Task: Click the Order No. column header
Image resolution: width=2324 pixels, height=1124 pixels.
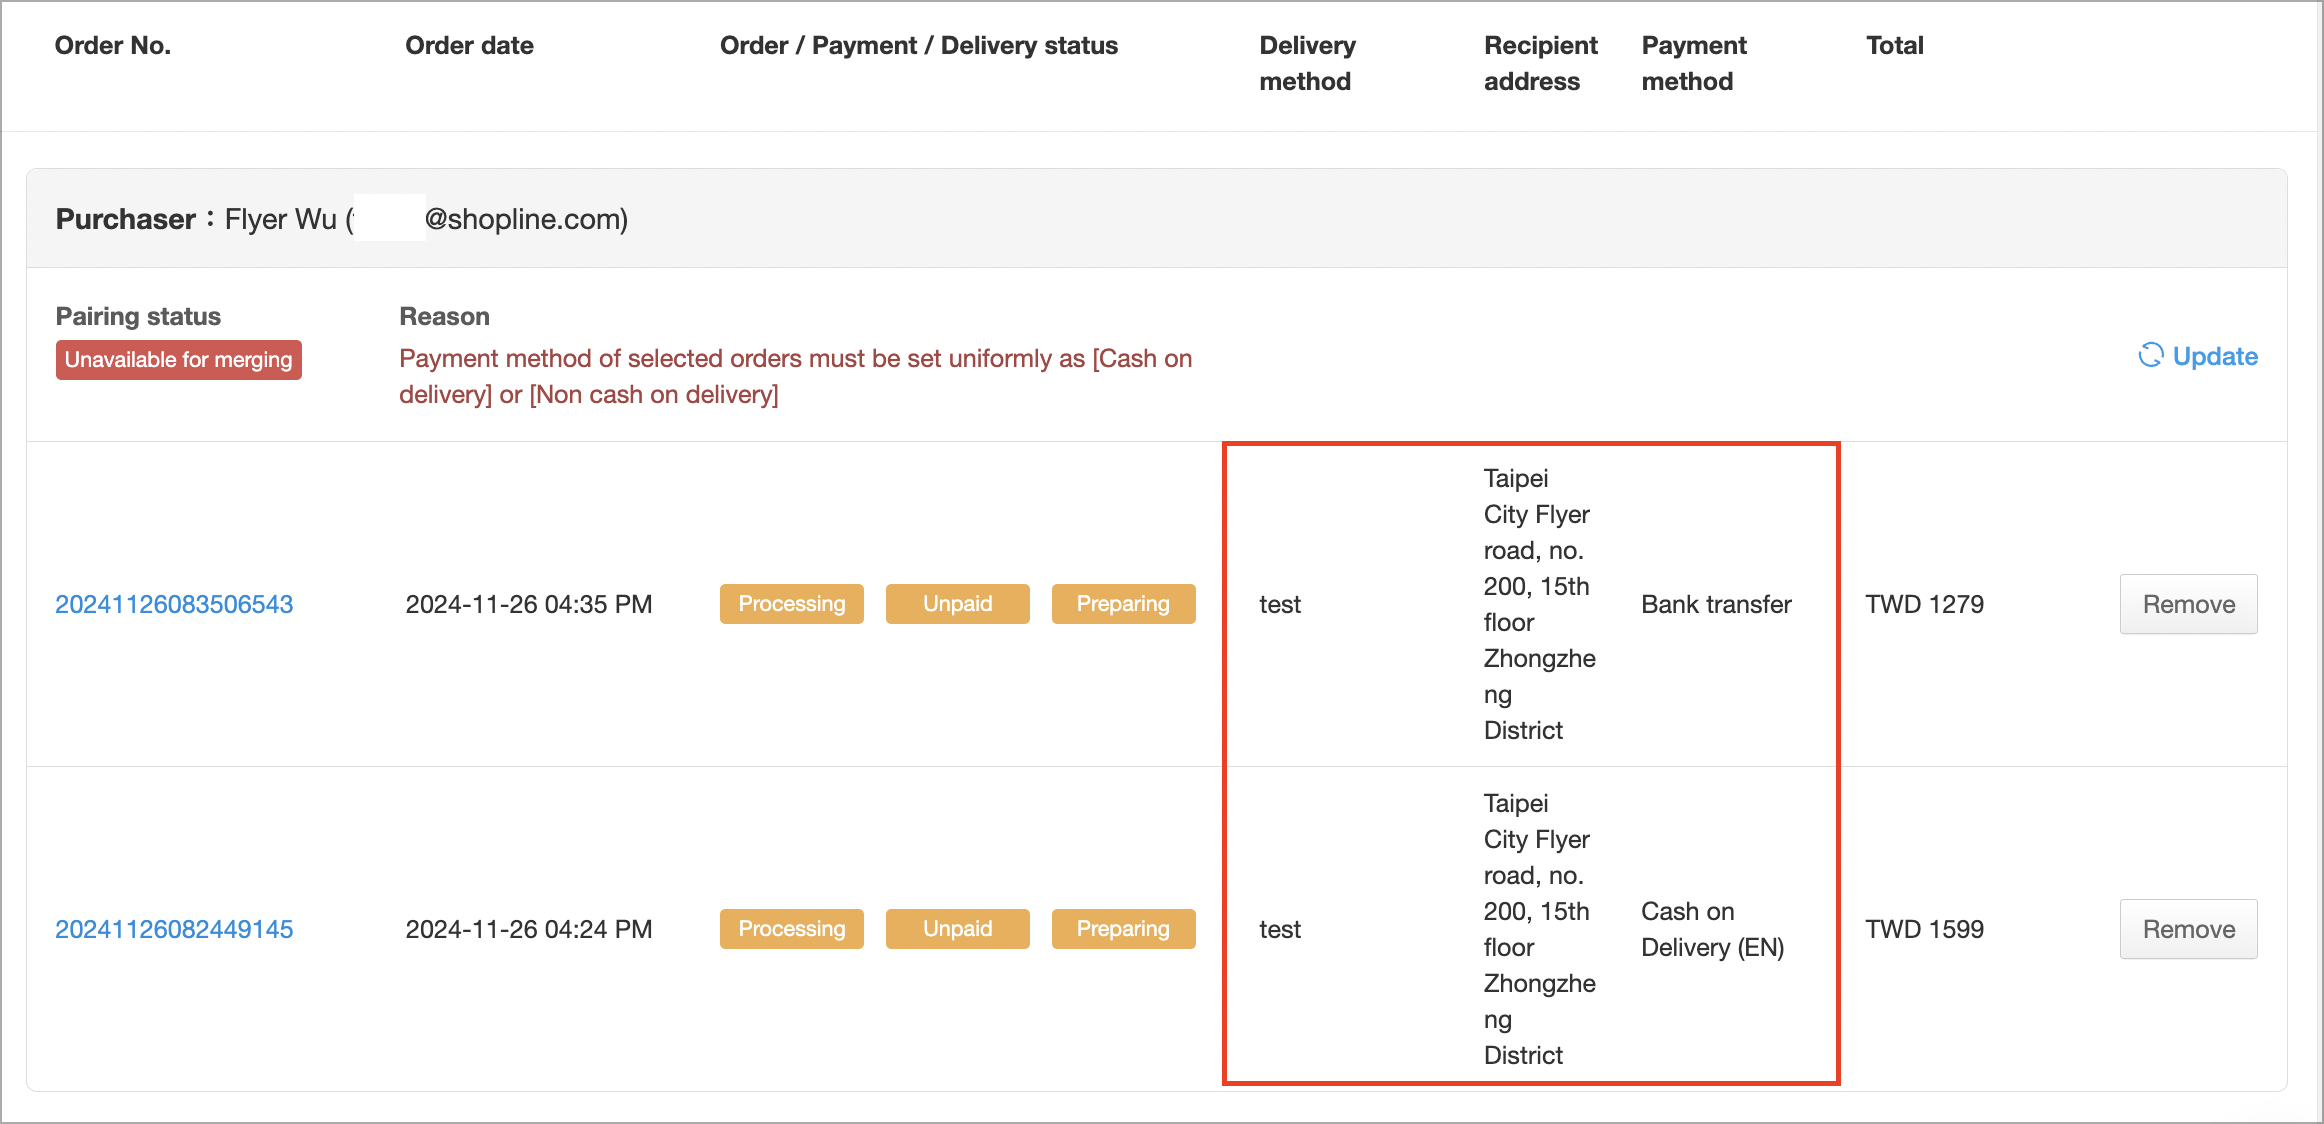Action: 113,46
